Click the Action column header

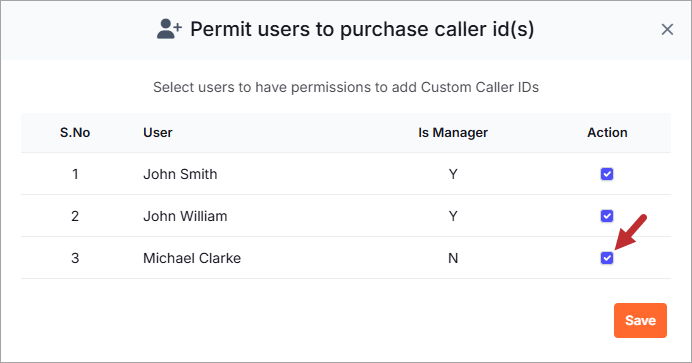coord(607,133)
